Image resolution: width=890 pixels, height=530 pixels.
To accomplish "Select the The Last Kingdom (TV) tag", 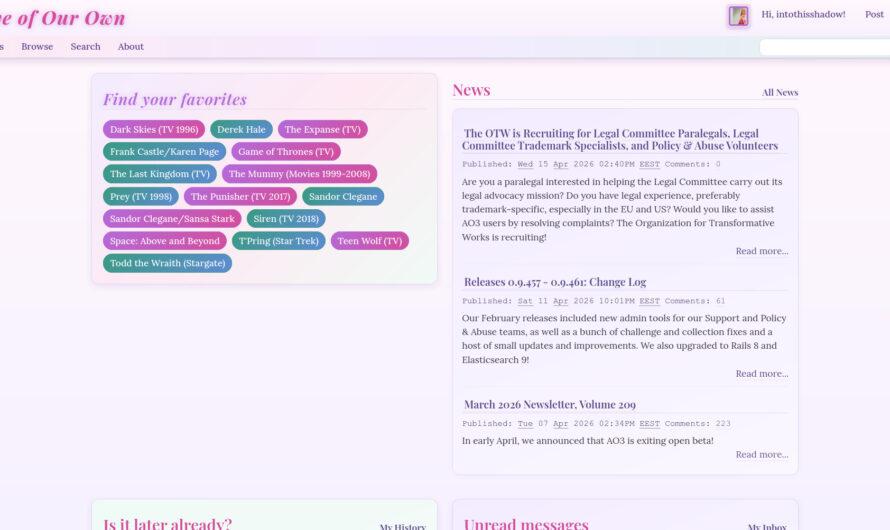I will pyautogui.click(x=159, y=174).
